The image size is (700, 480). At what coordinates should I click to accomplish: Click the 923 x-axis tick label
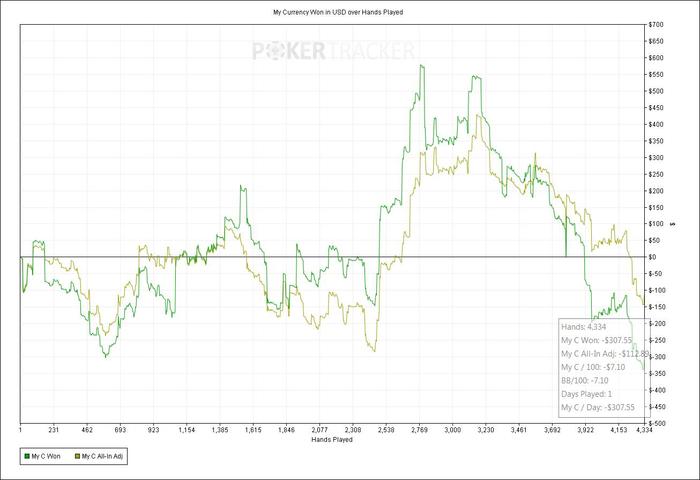pyautogui.click(x=153, y=430)
